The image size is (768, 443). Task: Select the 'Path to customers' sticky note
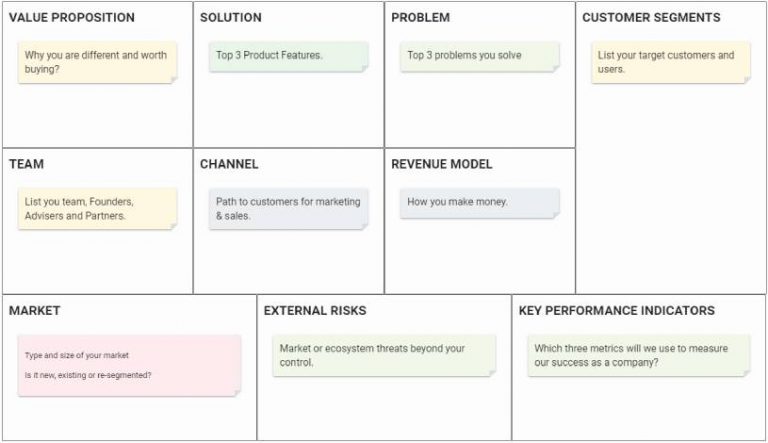pos(288,208)
